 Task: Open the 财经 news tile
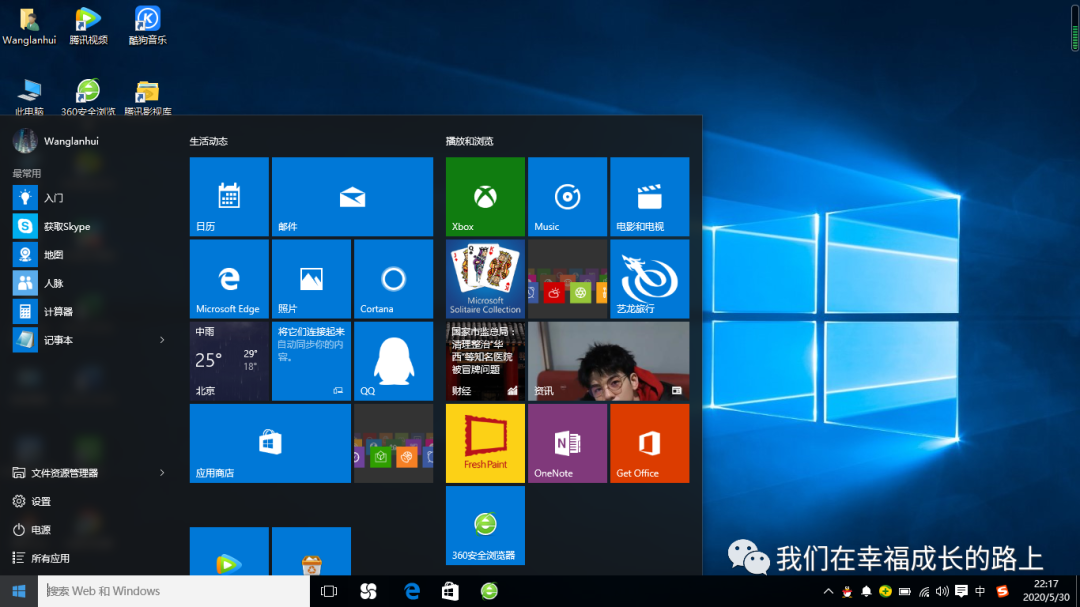pyautogui.click(x=485, y=361)
